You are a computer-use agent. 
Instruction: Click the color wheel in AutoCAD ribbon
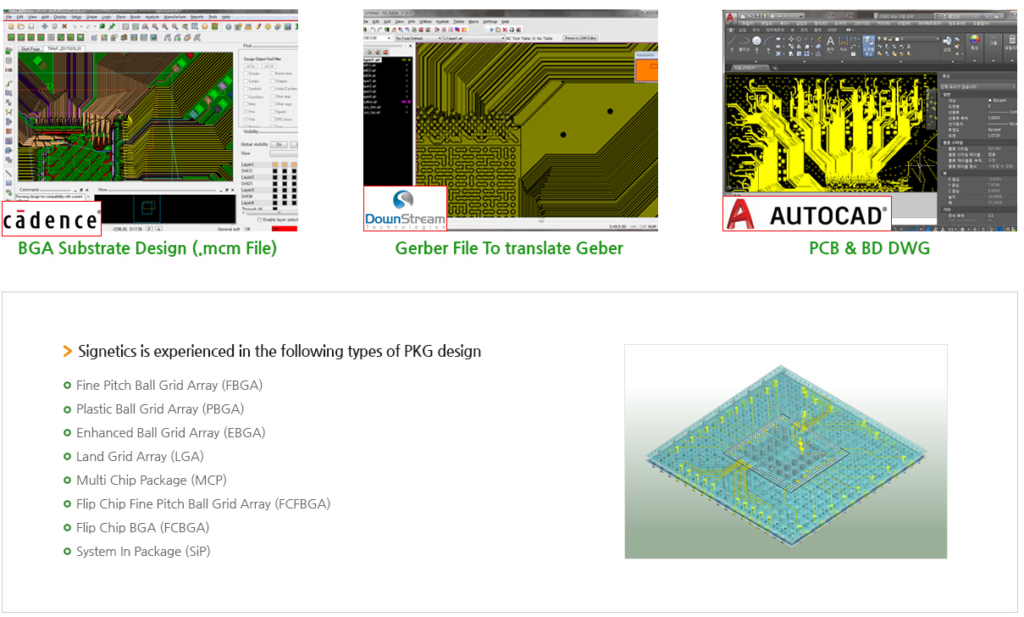tap(976, 41)
